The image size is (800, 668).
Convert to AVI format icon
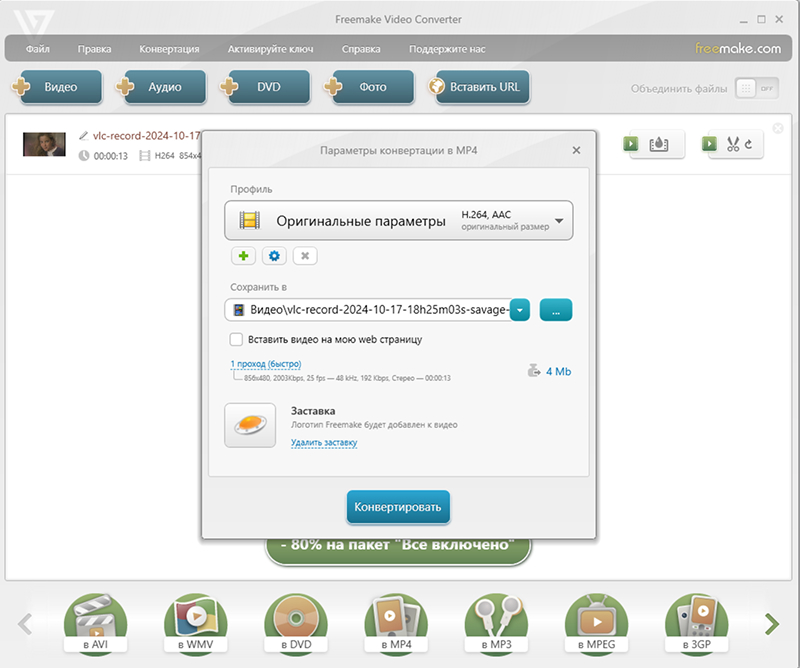pyautogui.click(x=95, y=623)
